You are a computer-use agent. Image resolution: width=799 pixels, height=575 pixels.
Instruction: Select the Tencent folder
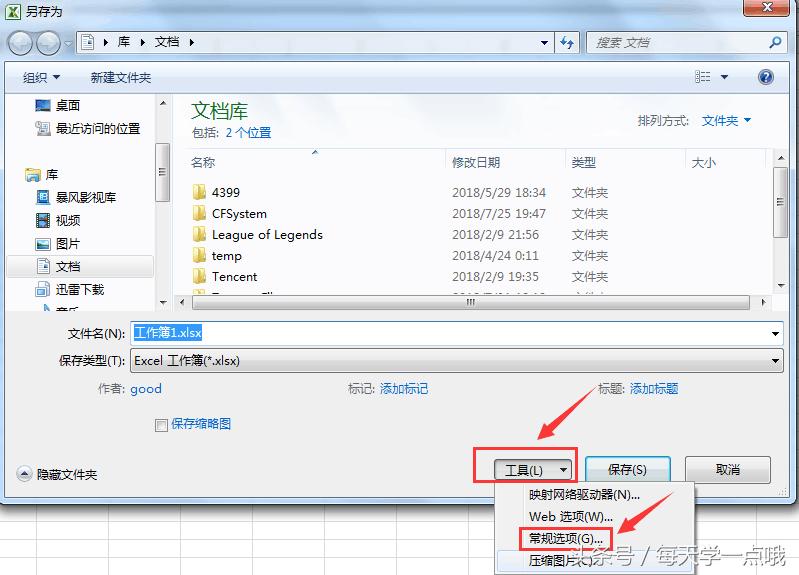tap(234, 276)
